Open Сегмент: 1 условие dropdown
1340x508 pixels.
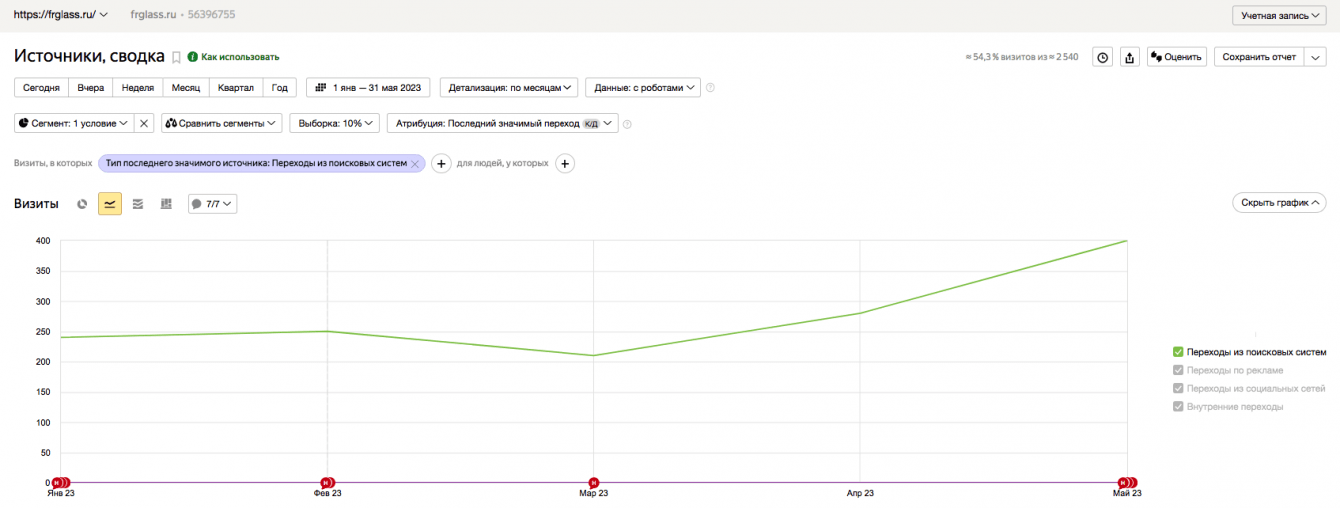tap(74, 123)
